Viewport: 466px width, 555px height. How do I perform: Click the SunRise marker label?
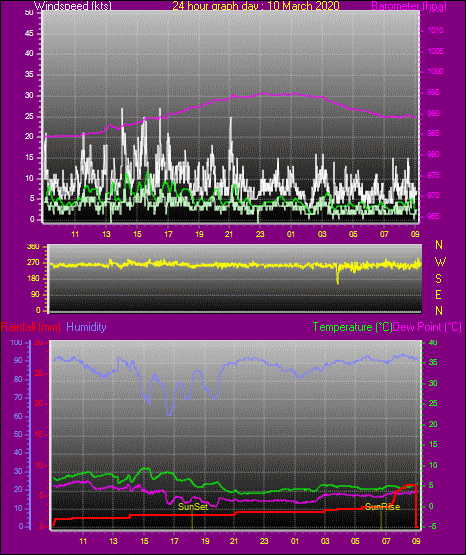382,507
